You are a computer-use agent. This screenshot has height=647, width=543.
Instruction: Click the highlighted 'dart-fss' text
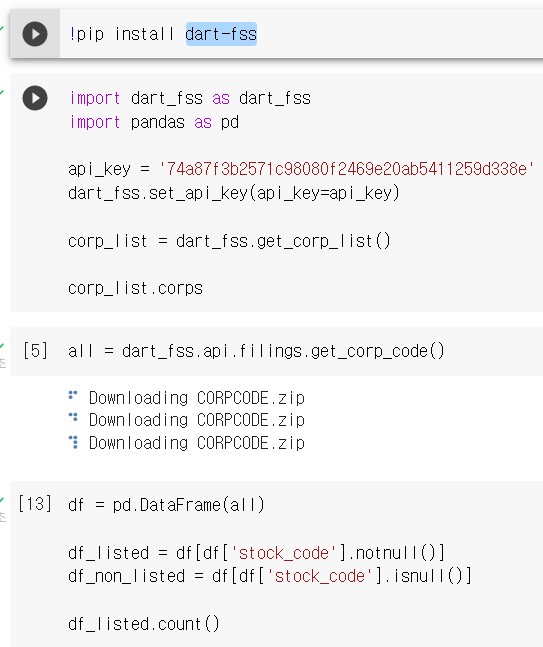pyautogui.click(x=221, y=34)
